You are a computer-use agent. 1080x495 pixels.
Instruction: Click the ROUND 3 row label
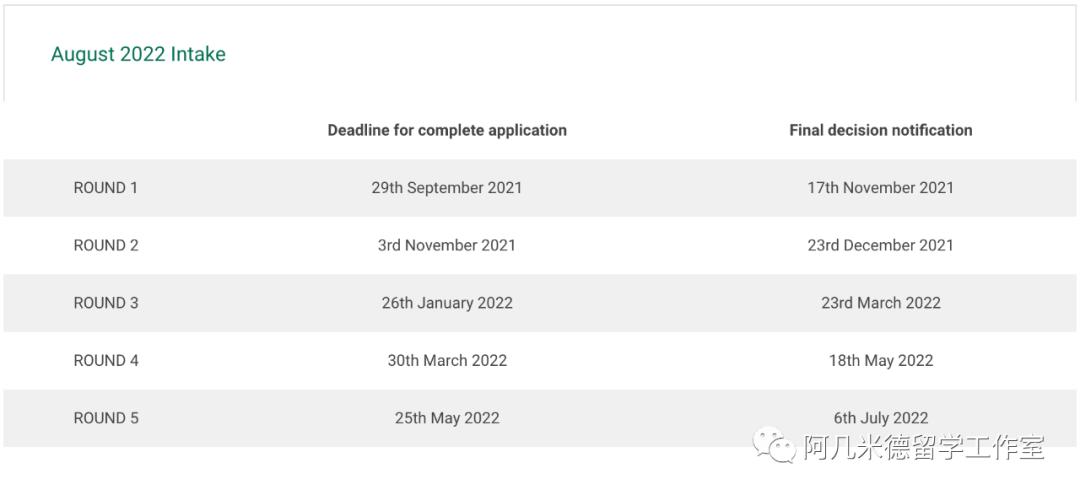coord(106,303)
